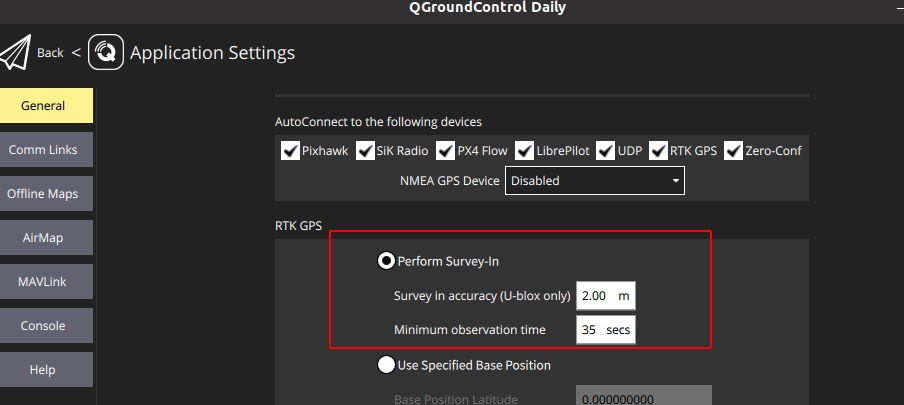Uncheck the UDP autoconnect checkbox
This screenshot has height=405, width=904.
pyautogui.click(x=605, y=151)
